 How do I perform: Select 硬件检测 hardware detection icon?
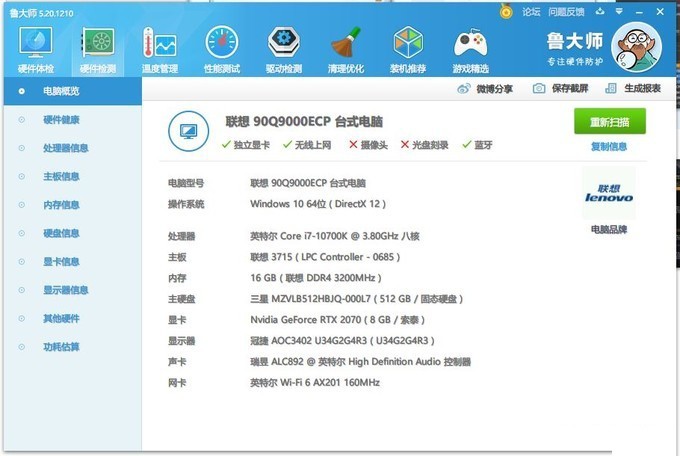pos(98,49)
